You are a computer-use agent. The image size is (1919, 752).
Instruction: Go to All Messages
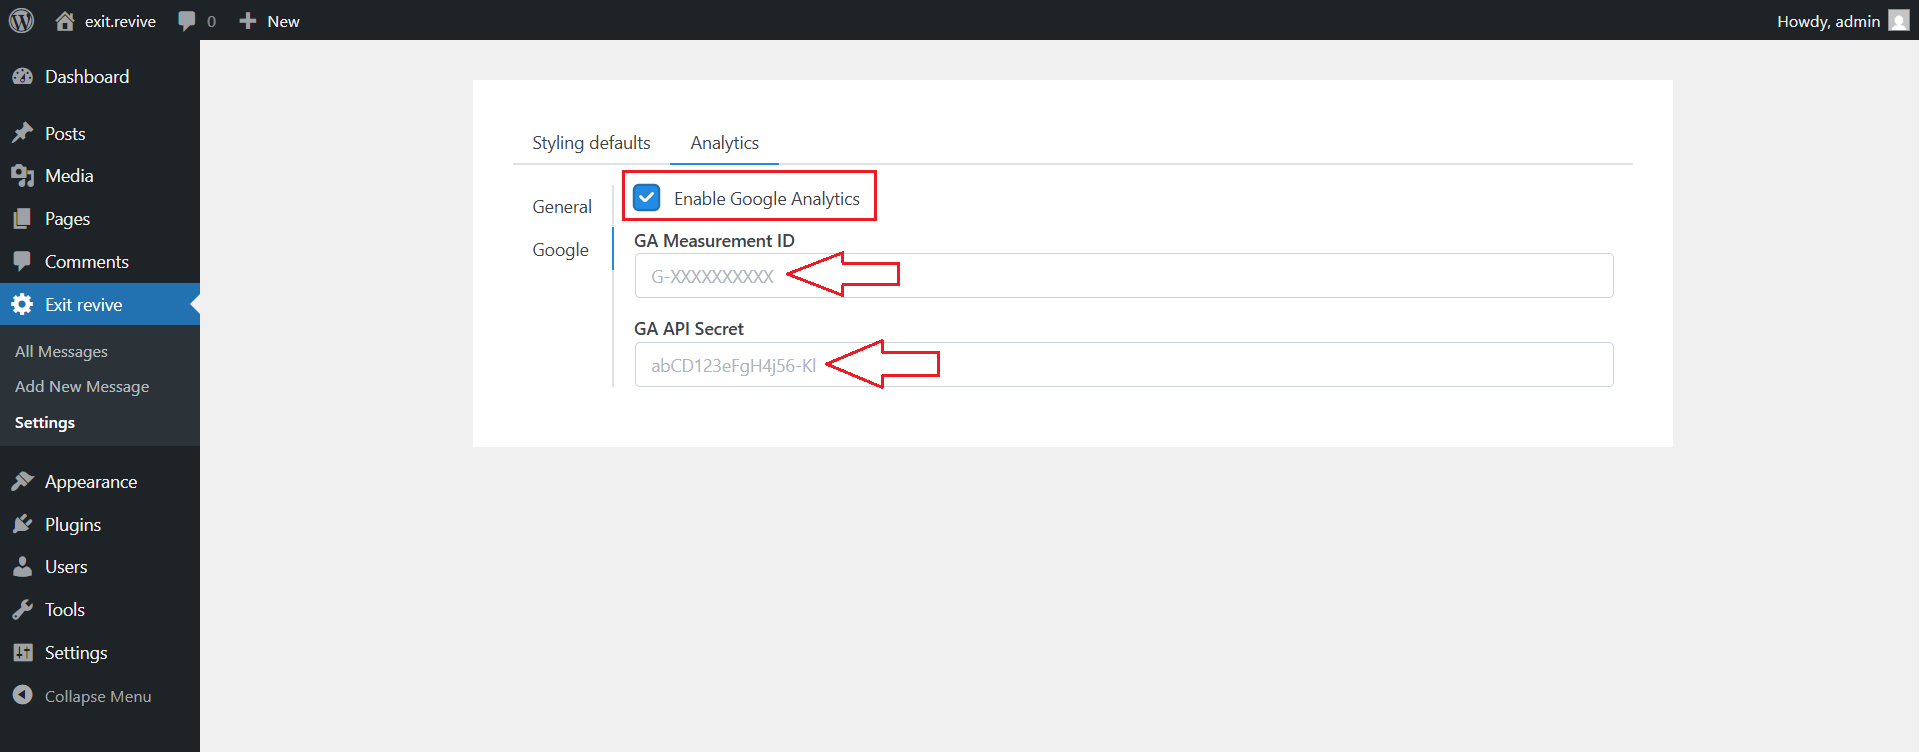point(61,352)
